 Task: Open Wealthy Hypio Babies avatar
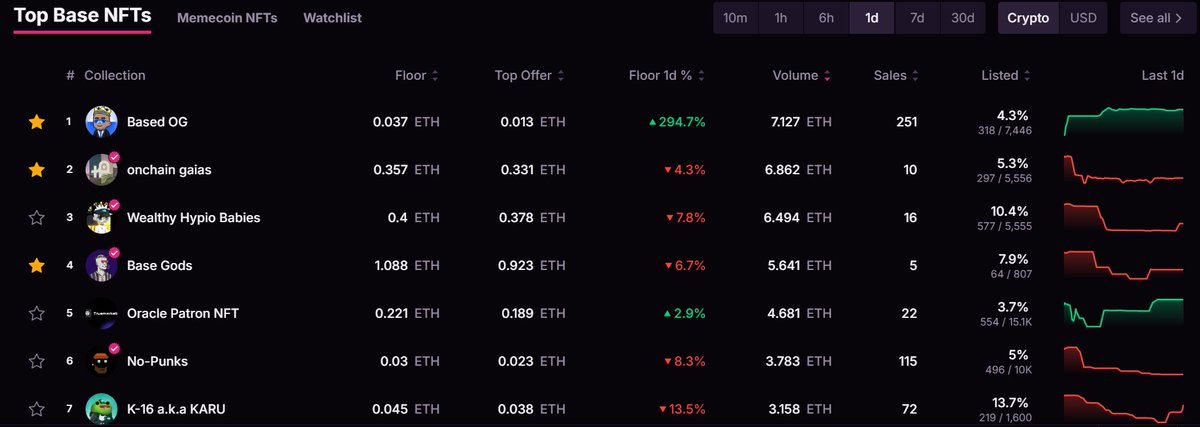(102, 218)
